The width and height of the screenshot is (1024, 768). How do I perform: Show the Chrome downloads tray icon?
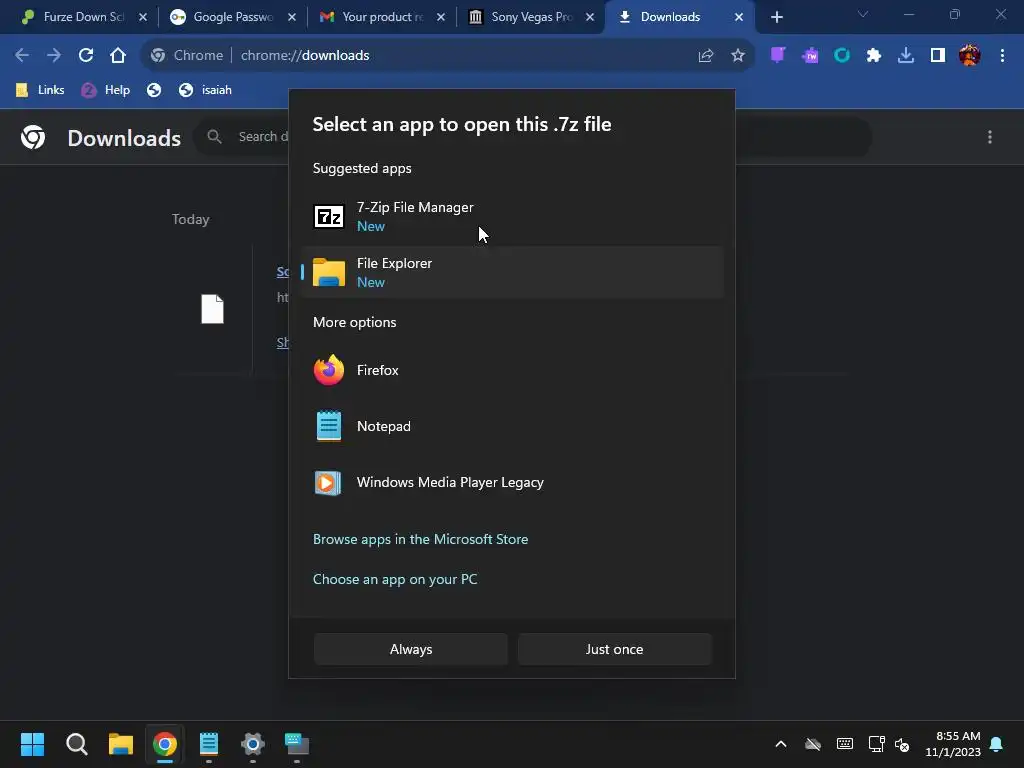click(906, 56)
